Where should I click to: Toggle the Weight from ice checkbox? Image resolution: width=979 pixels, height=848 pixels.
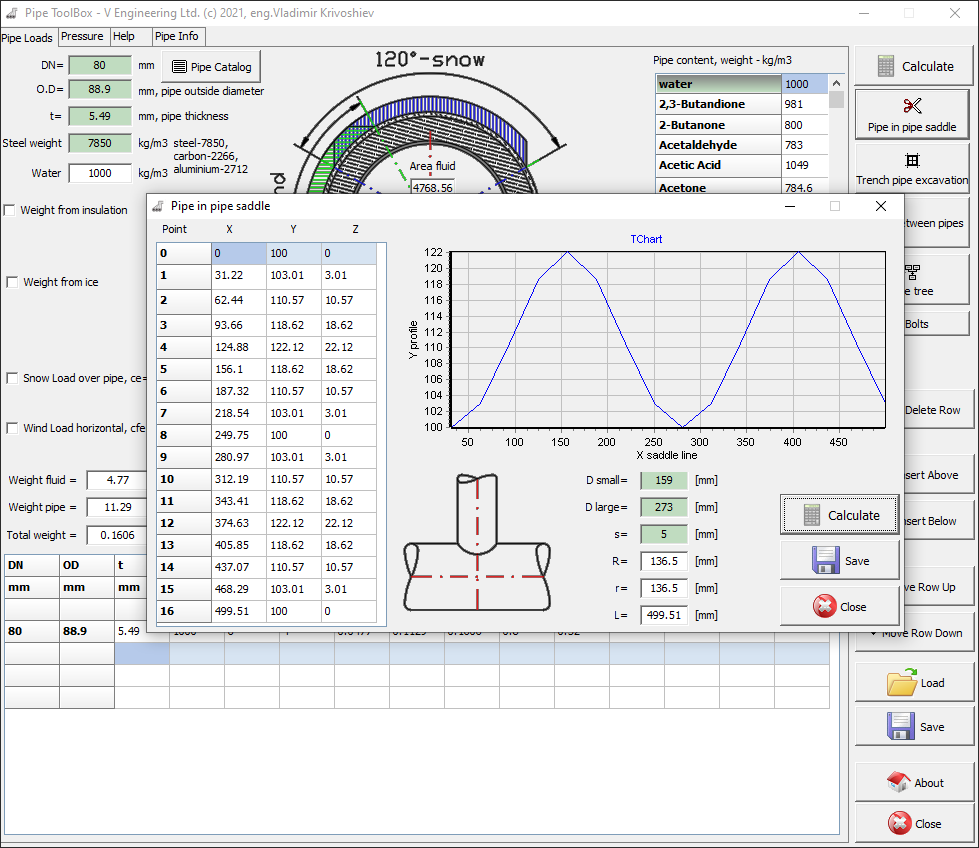click(11, 282)
